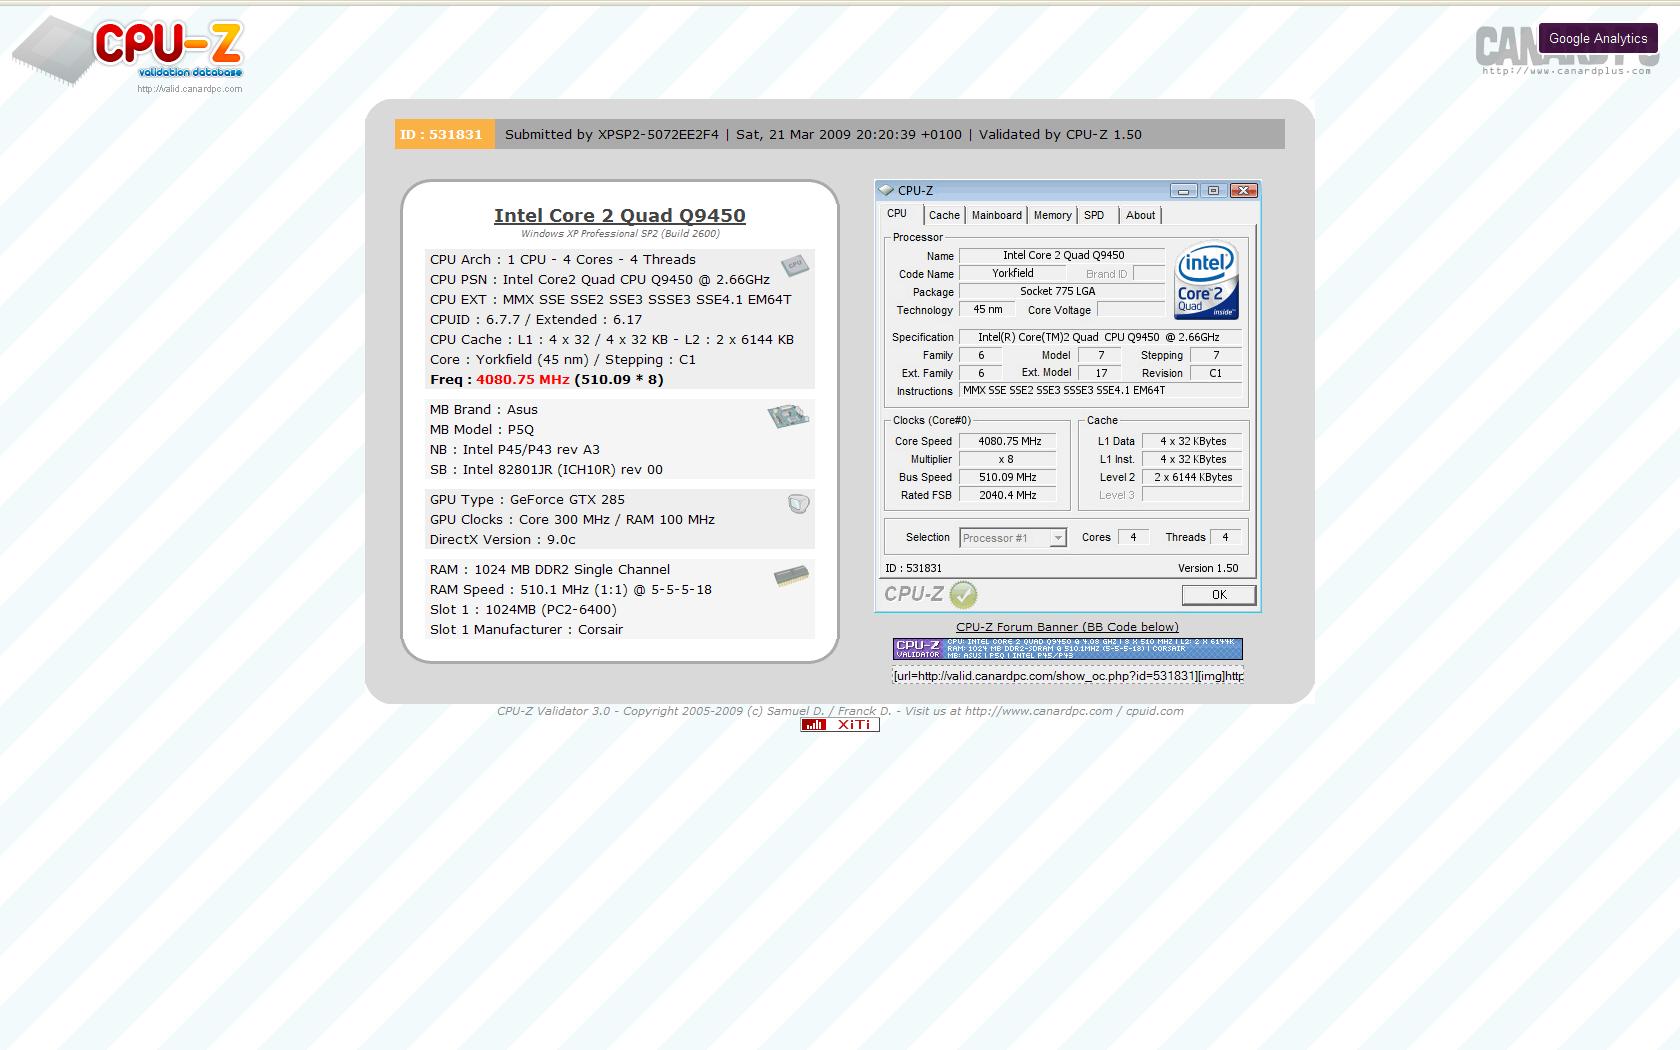
Task: Switch to the Cache tab
Action: coord(944,215)
